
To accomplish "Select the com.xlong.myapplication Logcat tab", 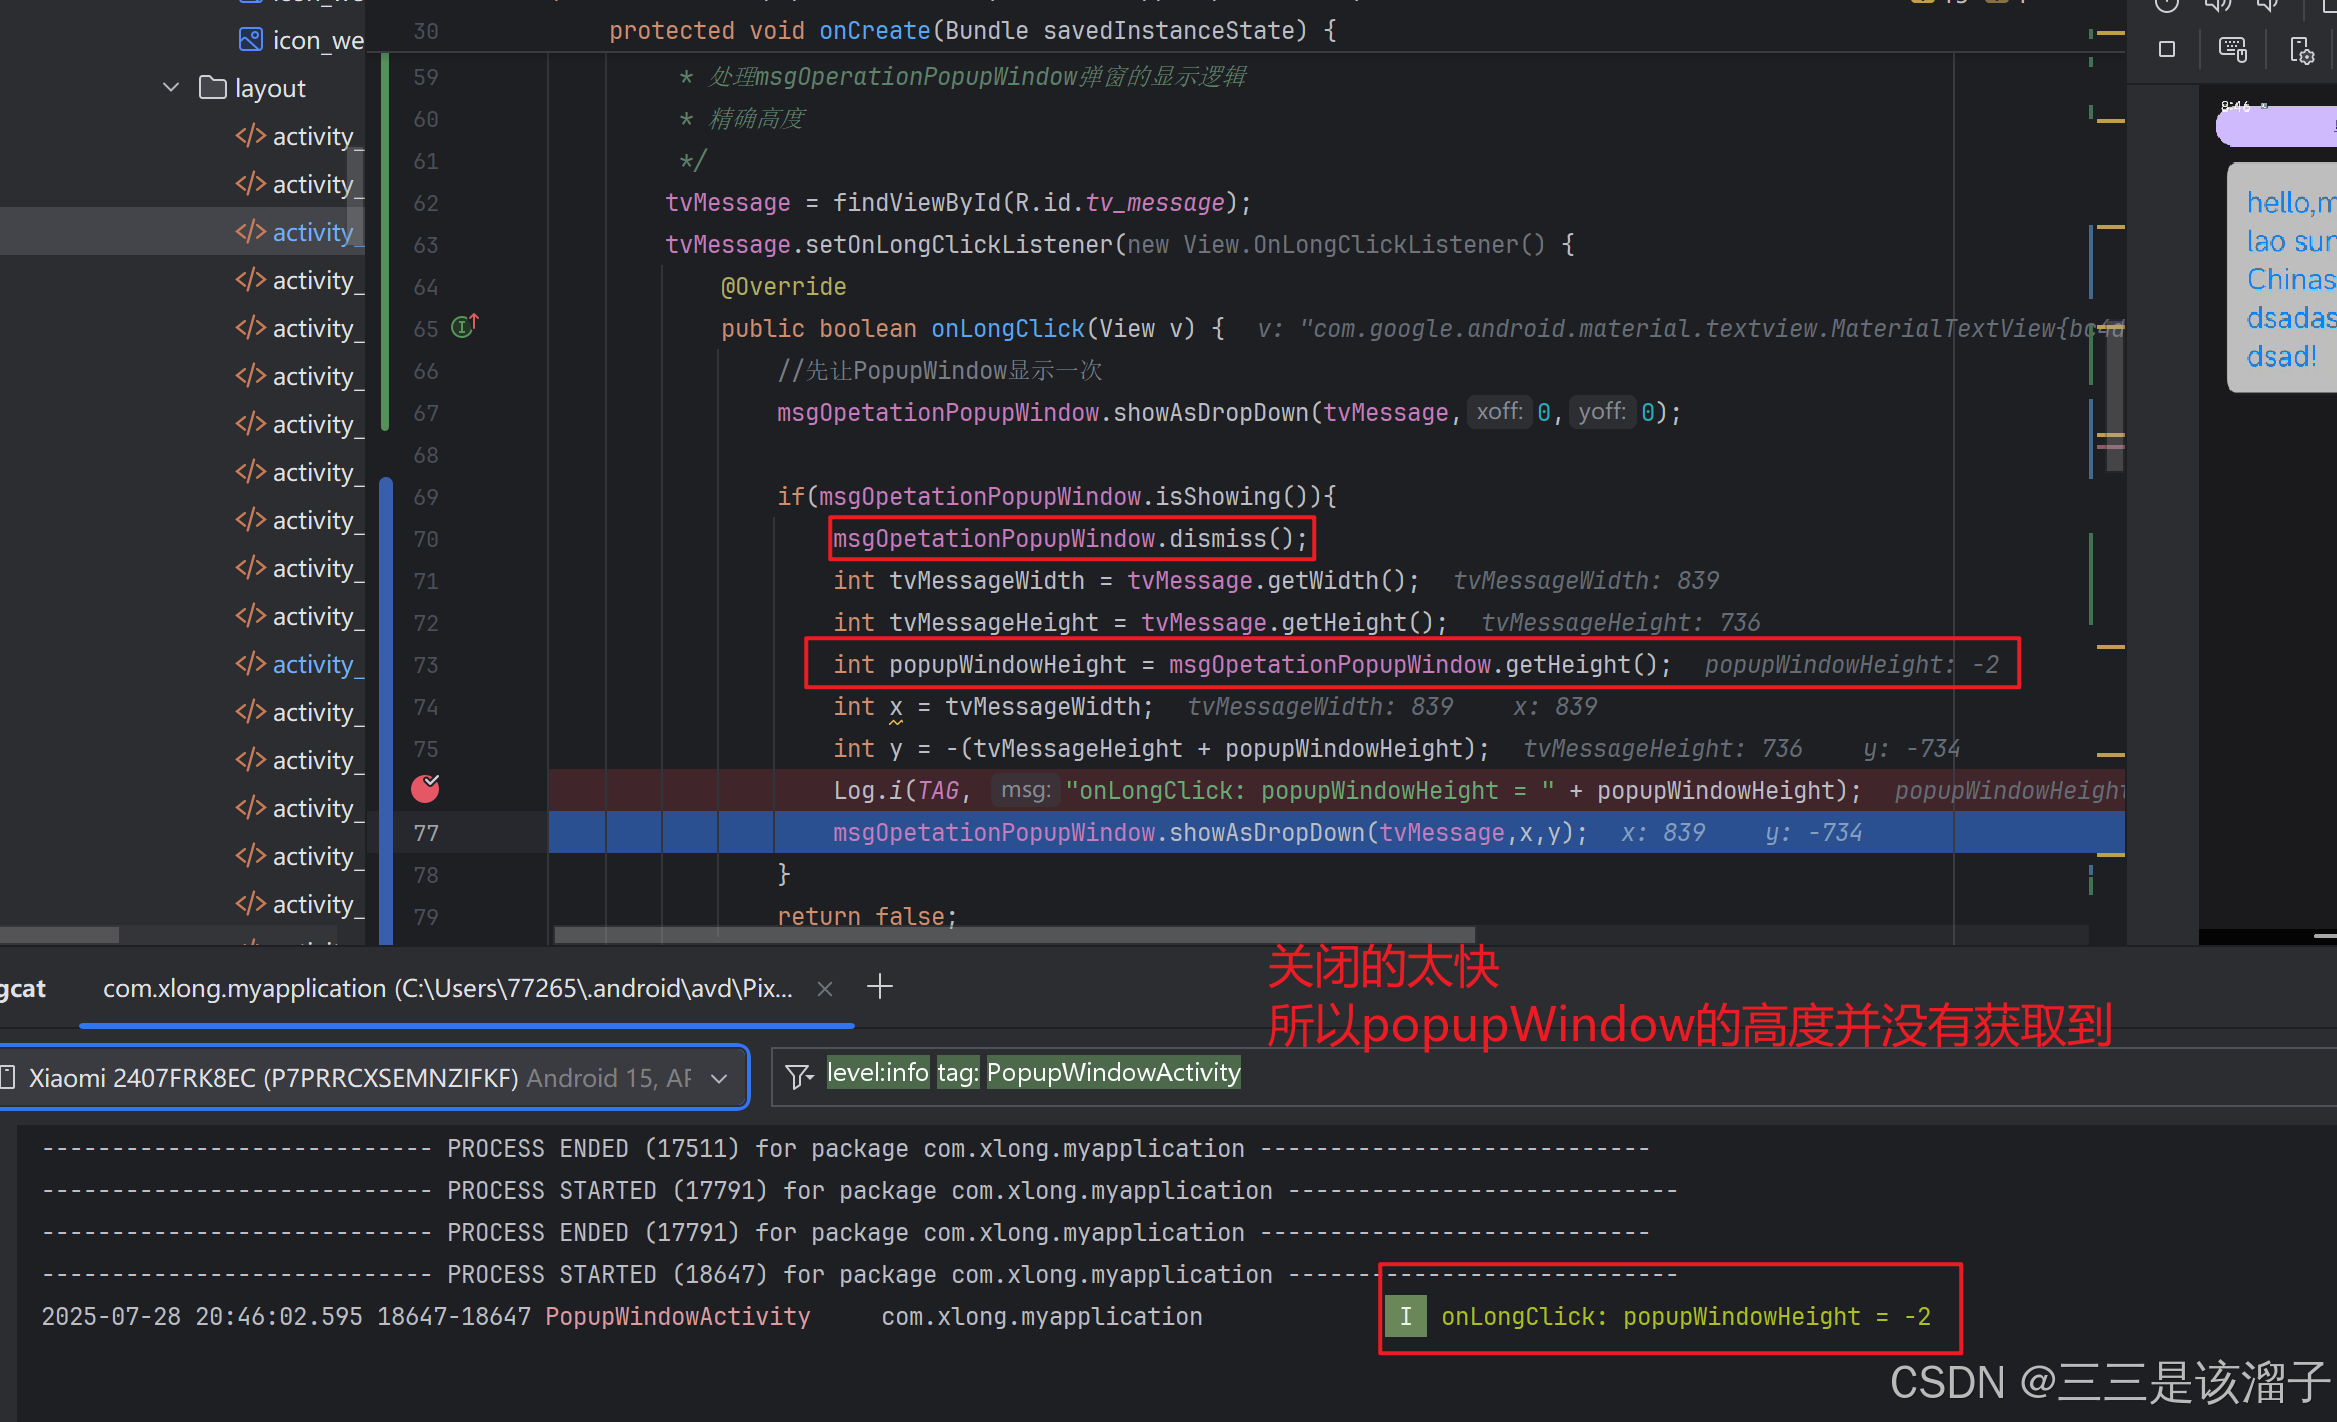I will point(448,989).
